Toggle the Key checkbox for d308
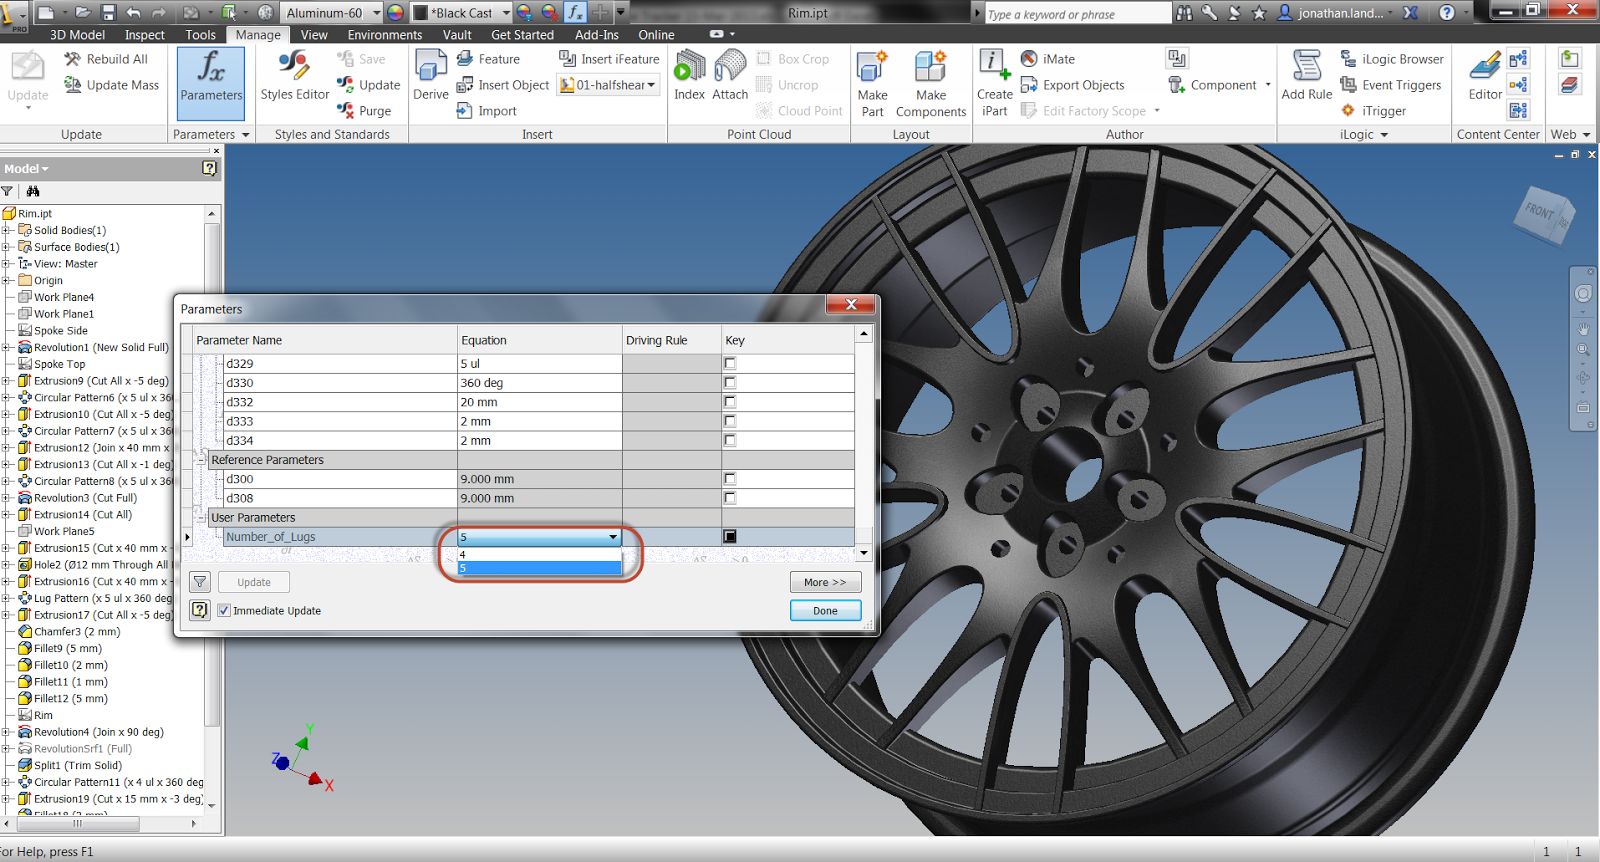The image size is (1600, 862). (x=730, y=498)
